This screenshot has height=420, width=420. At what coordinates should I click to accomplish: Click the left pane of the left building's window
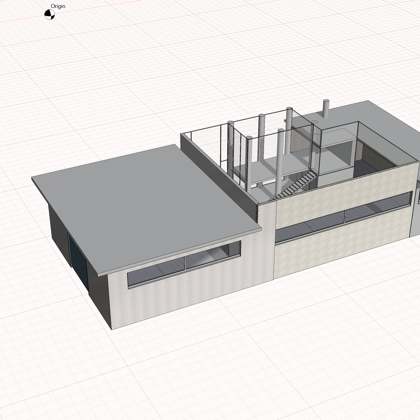(156, 272)
